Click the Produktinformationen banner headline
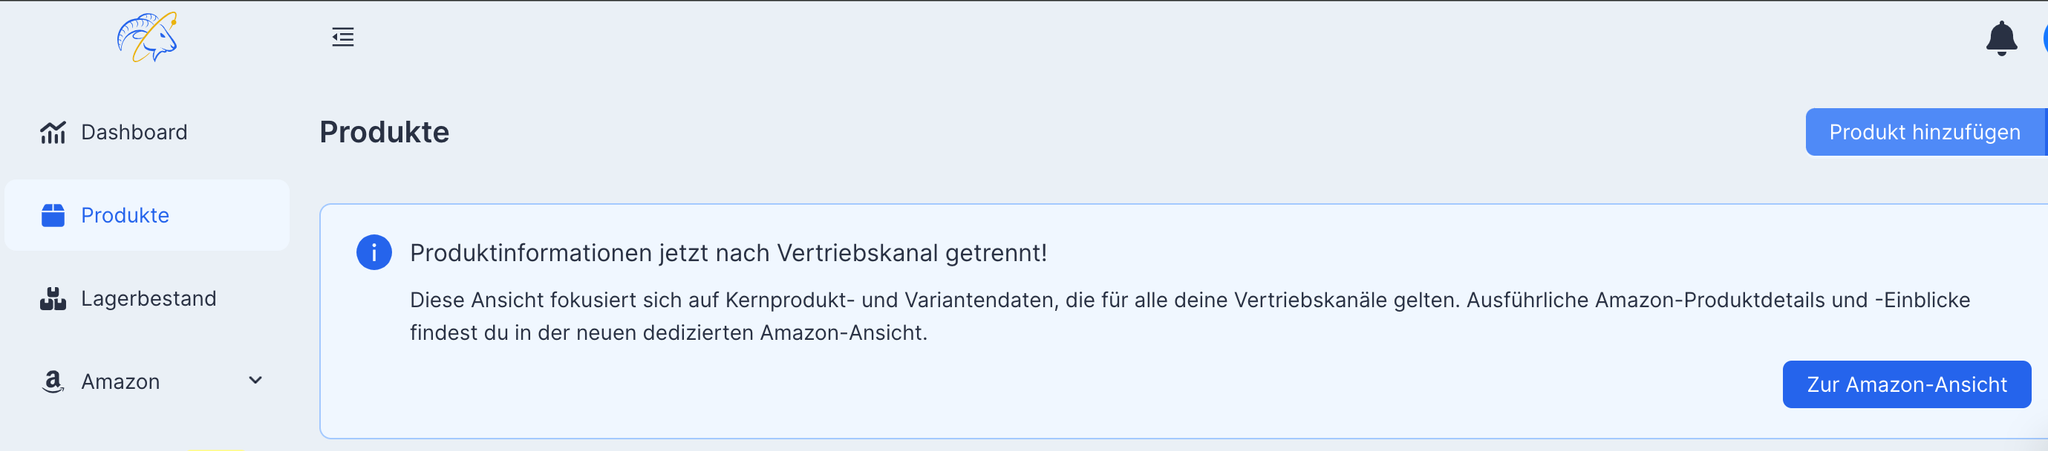The image size is (2048, 451). 728,253
